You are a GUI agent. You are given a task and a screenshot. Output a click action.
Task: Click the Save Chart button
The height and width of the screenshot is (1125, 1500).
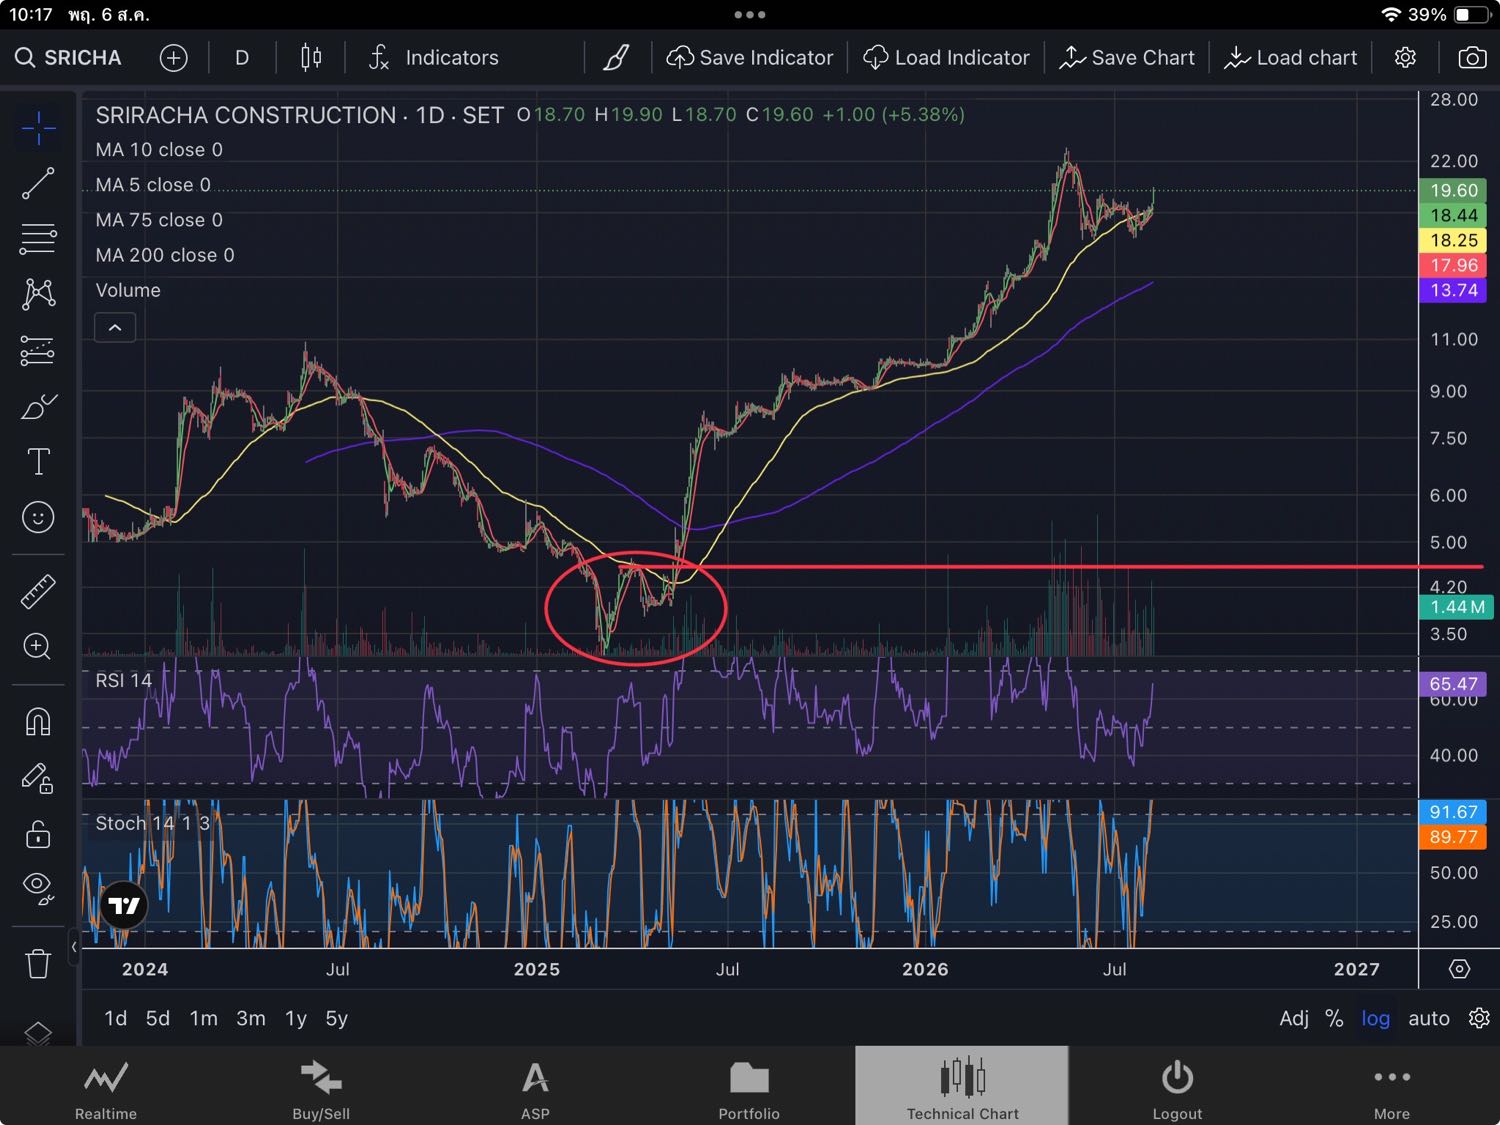click(x=1127, y=58)
